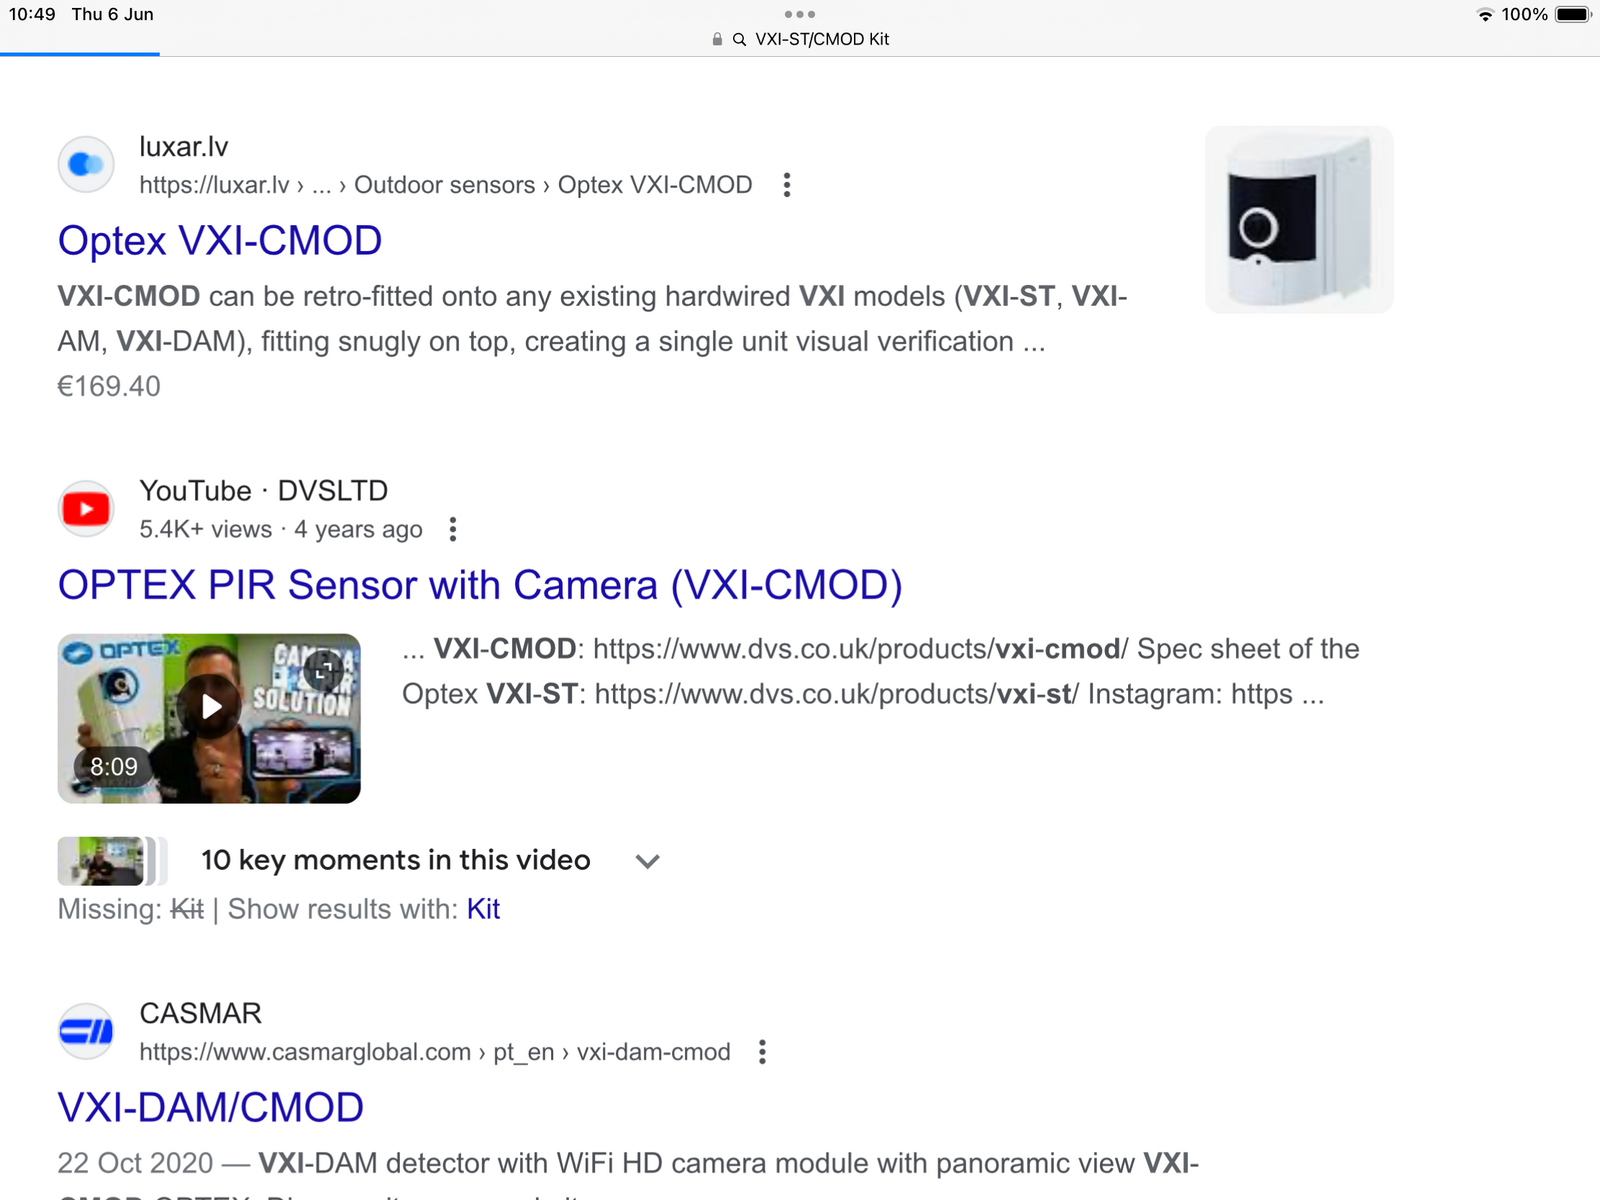Open the VXI-DAM/CMOD result link
This screenshot has height=1200, width=1600.
tap(211, 1108)
